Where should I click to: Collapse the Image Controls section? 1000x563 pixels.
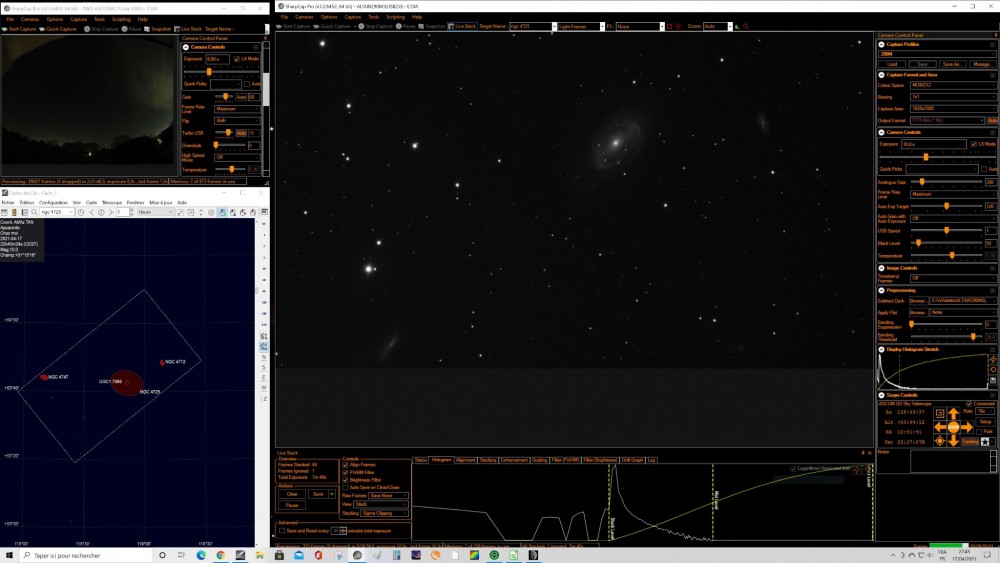(x=881, y=268)
